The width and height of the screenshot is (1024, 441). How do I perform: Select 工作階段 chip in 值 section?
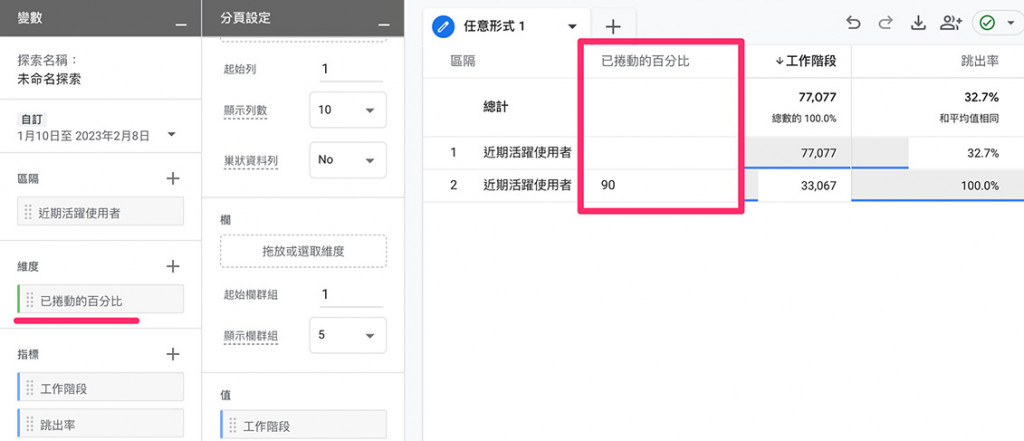tap(304, 426)
